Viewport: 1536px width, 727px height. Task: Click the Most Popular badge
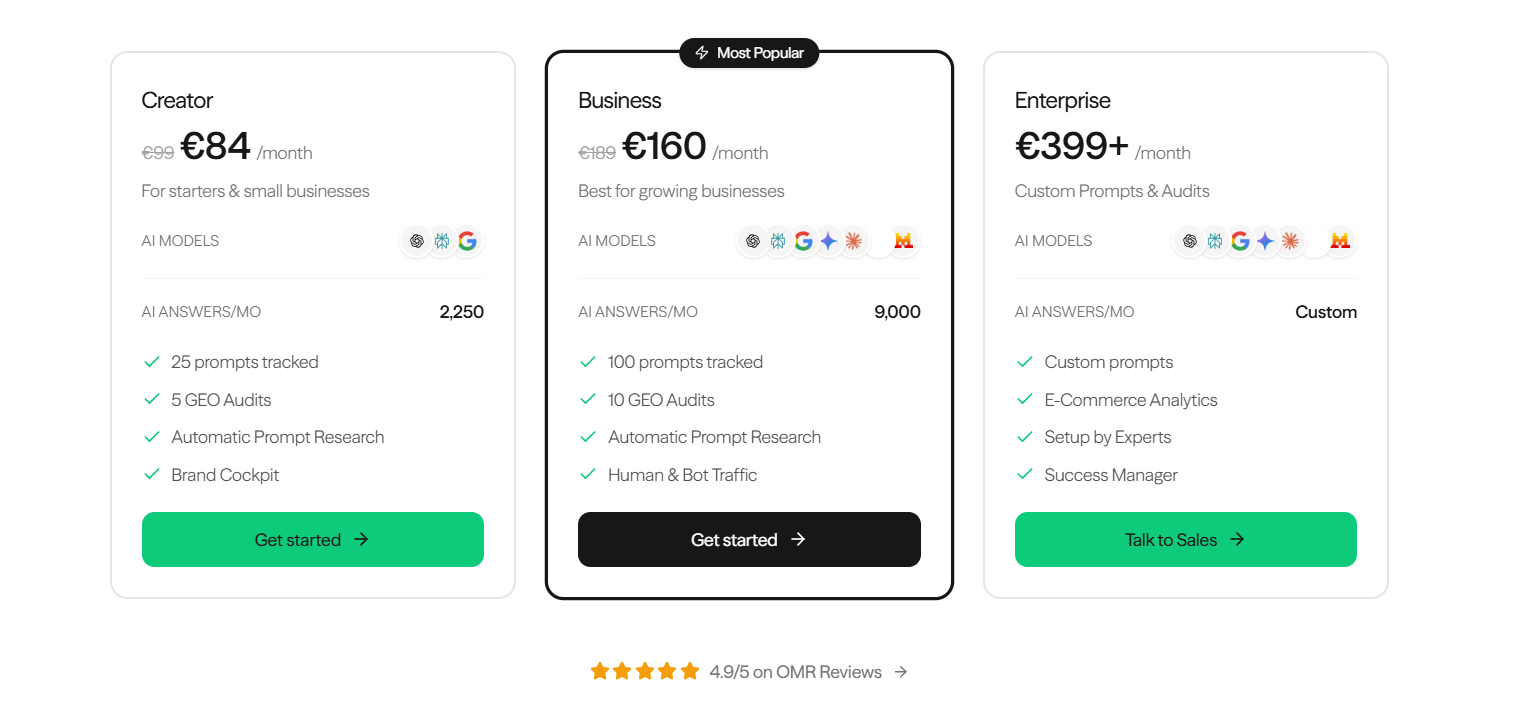click(749, 53)
